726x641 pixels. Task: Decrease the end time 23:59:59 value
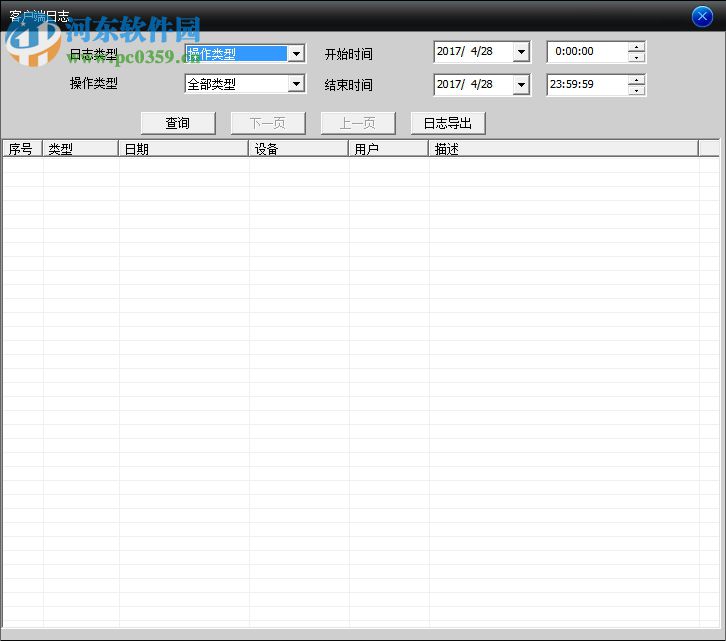coord(637,90)
